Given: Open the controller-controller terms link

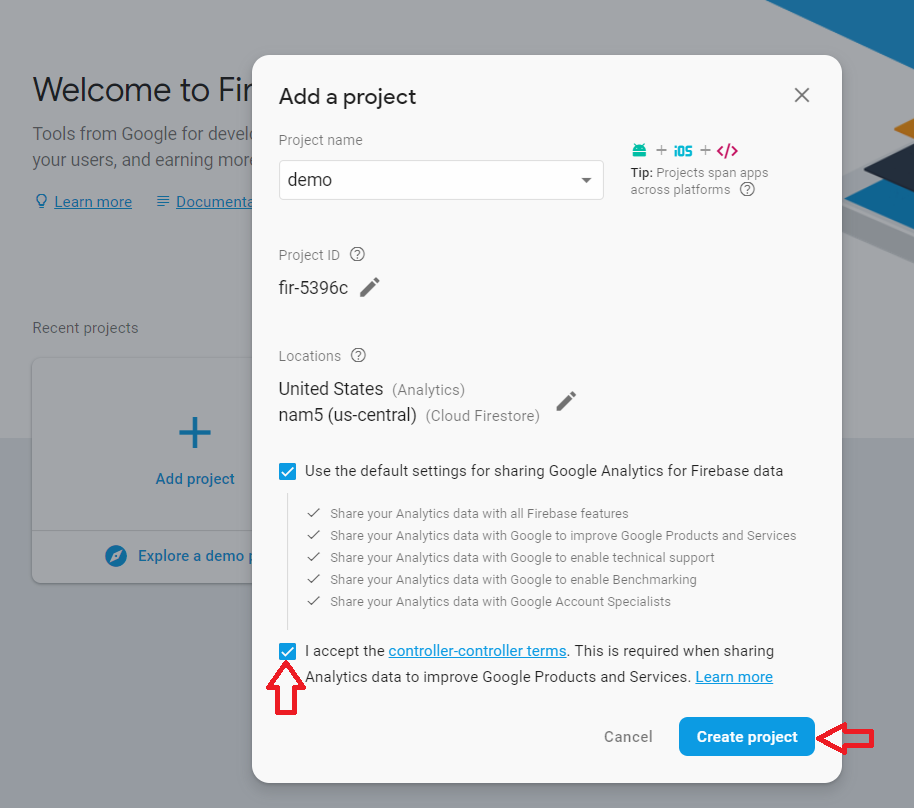Looking at the screenshot, I should tap(477, 651).
